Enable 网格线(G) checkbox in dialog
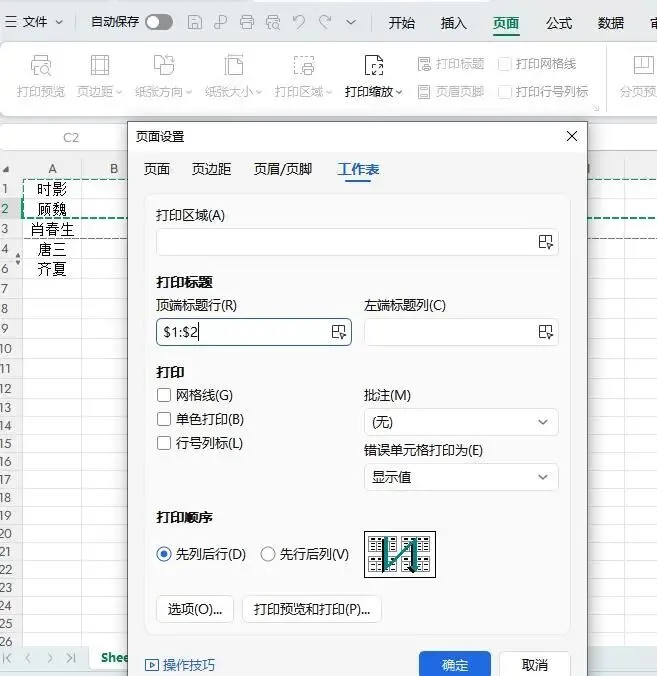The height and width of the screenshot is (676, 657). [164, 395]
